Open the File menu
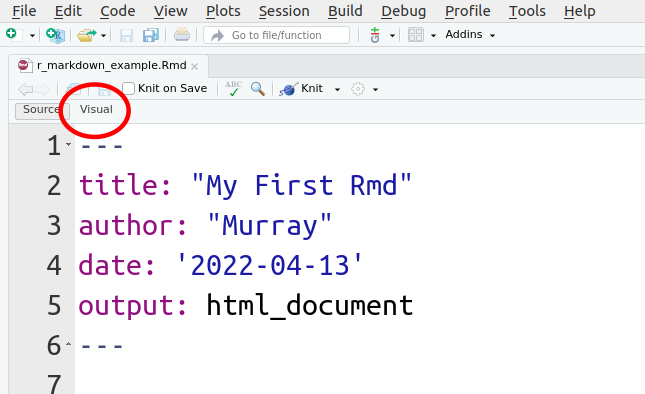The height and width of the screenshot is (394, 645). click(24, 11)
